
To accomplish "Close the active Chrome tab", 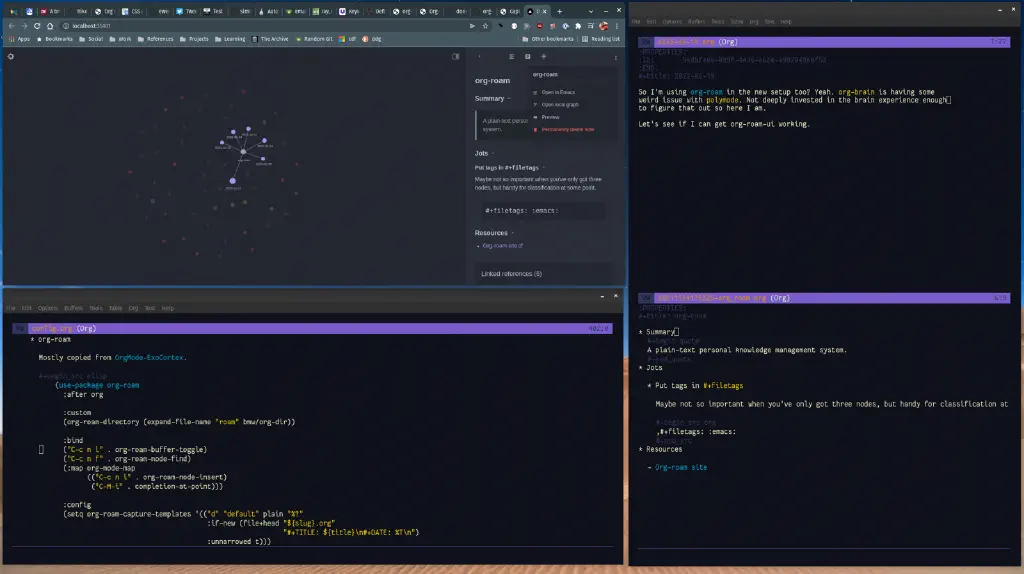I will coord(544,11).
